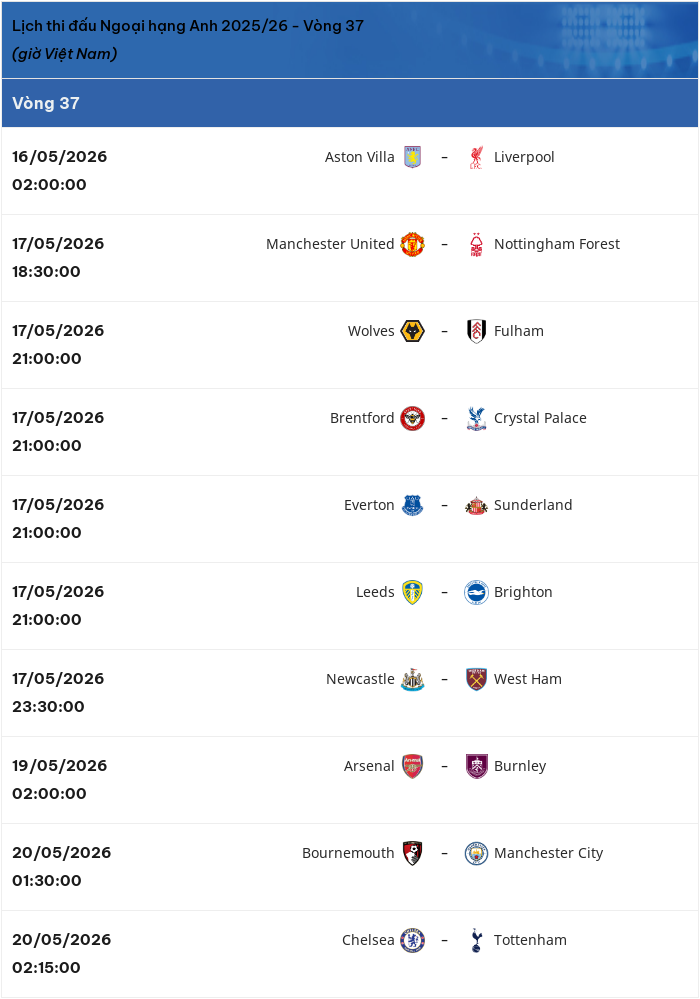Click the Tottenham cockerel crest

[x=476, y=940]
